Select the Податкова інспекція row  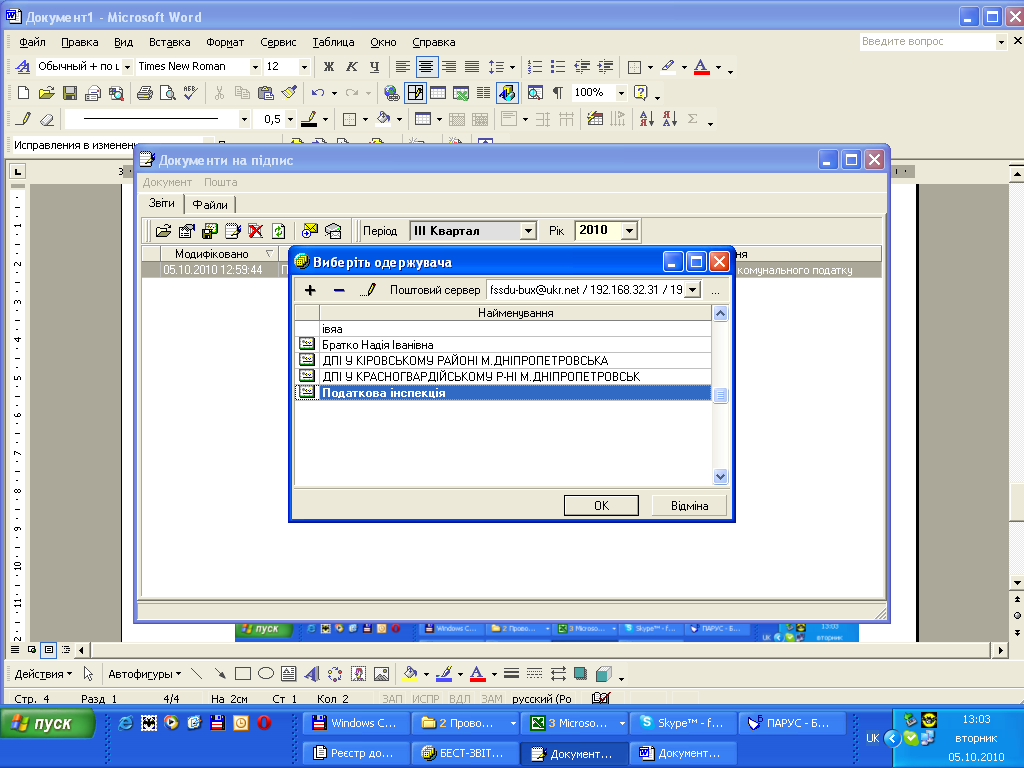[503, 392]
